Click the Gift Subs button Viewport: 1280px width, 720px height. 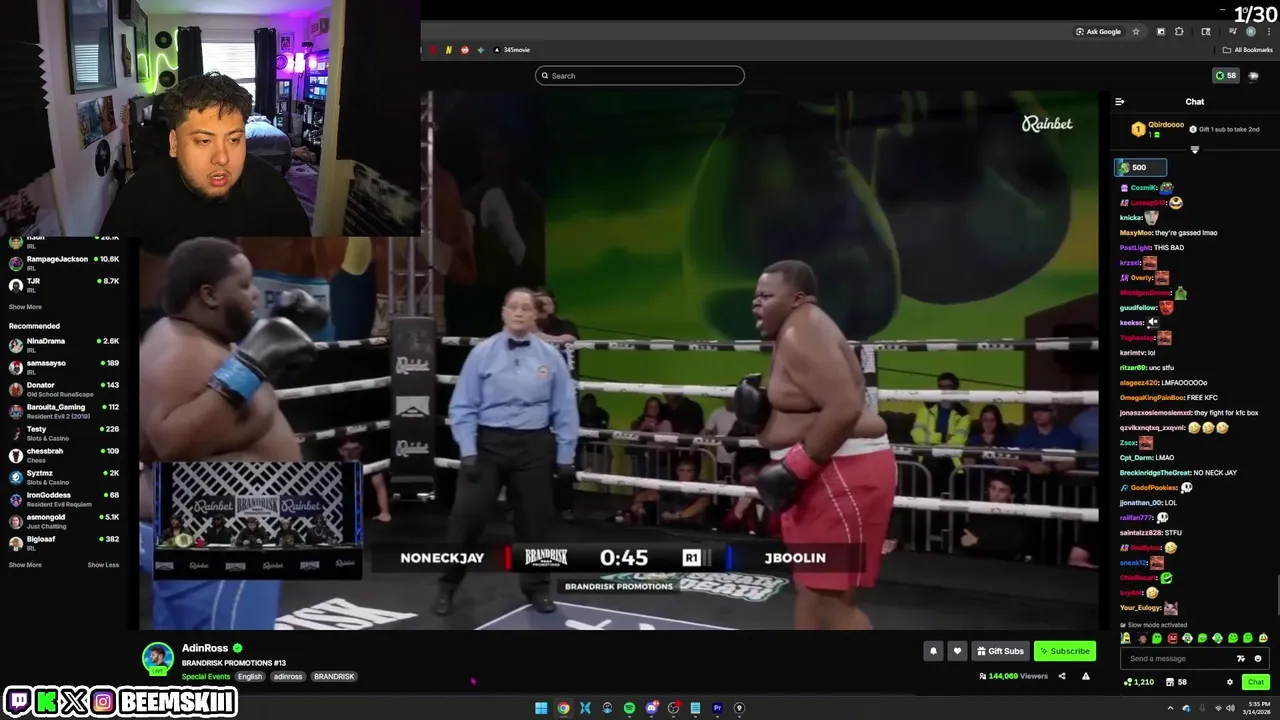(x=999, y=651)
